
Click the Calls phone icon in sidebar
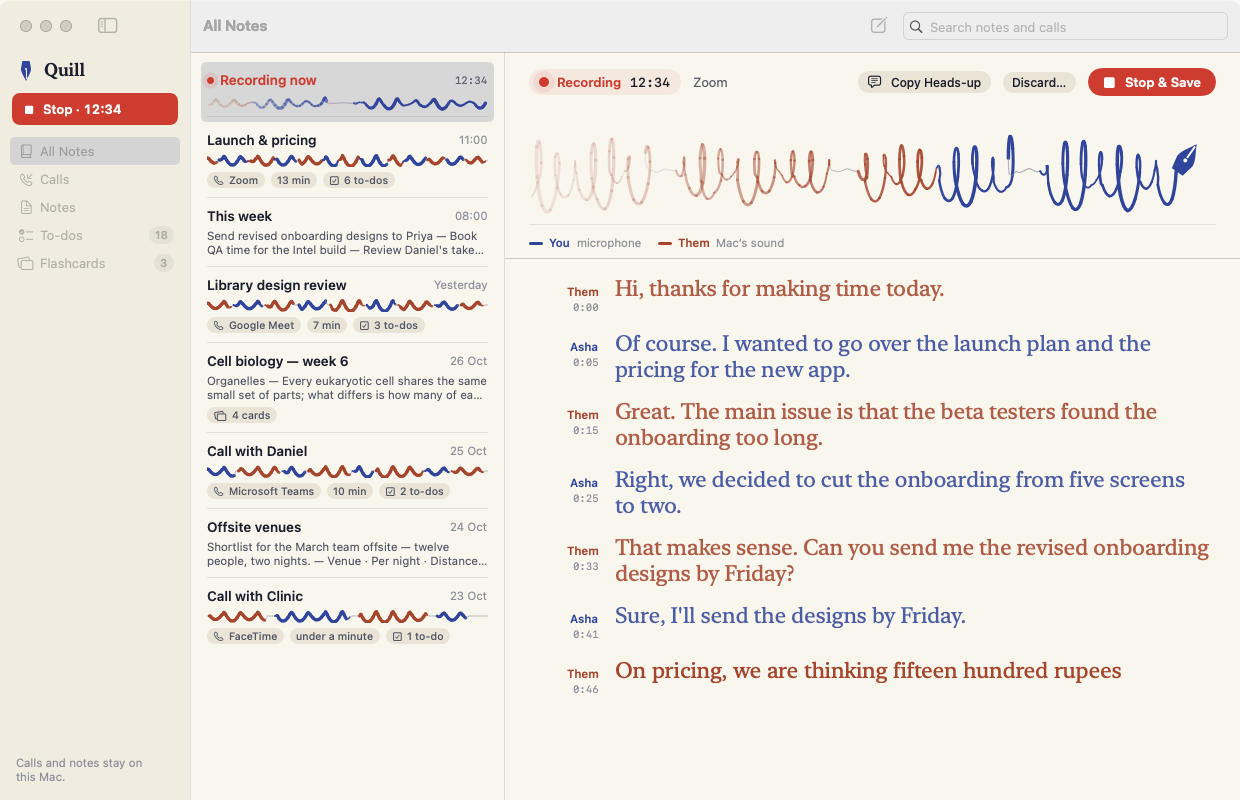point(26,179)
